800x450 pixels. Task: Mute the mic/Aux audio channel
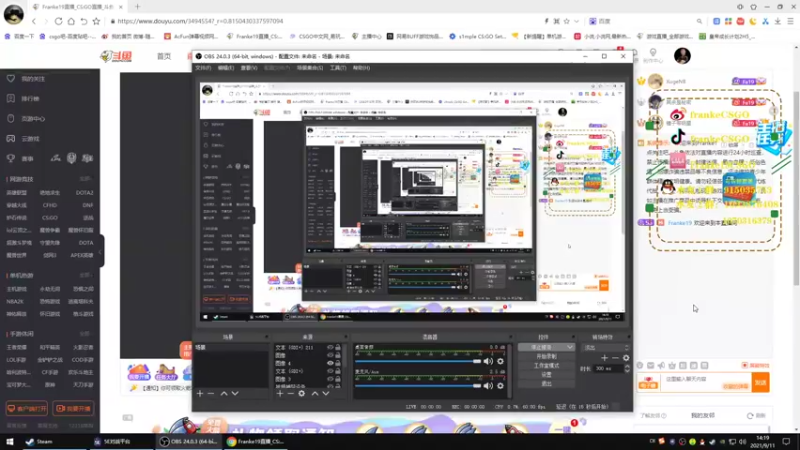pyautogui.click(x=488, y=386)
